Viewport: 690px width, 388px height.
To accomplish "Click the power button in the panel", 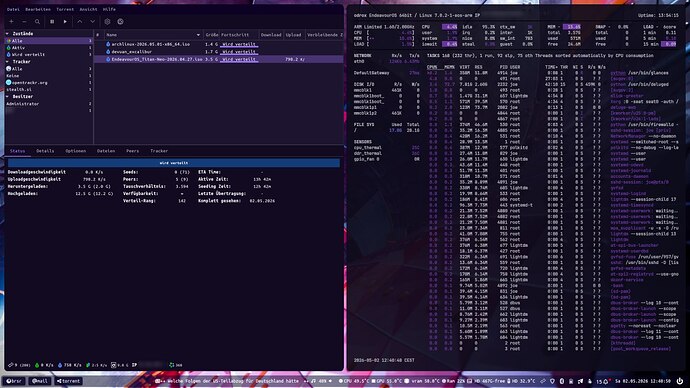I will (x=679, y=381).
